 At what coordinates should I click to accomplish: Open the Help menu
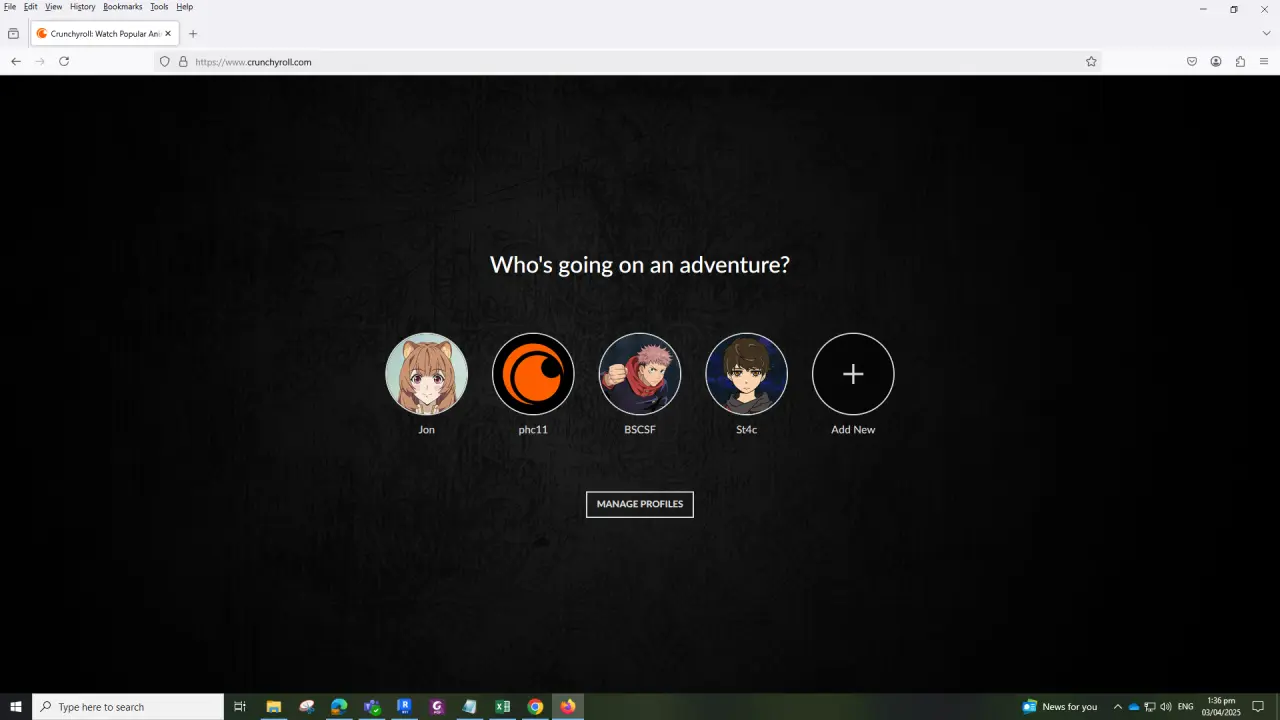click(185, 7)
